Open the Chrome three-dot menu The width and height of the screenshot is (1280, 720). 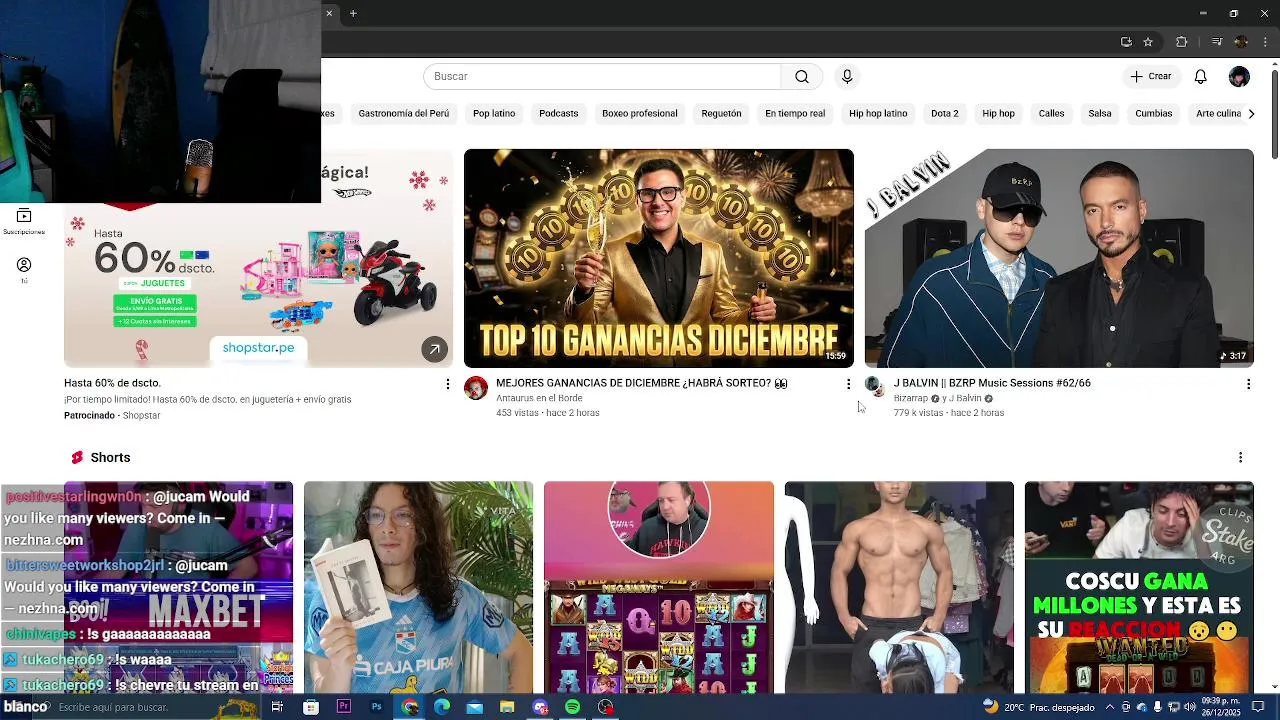pos(1265,42)
